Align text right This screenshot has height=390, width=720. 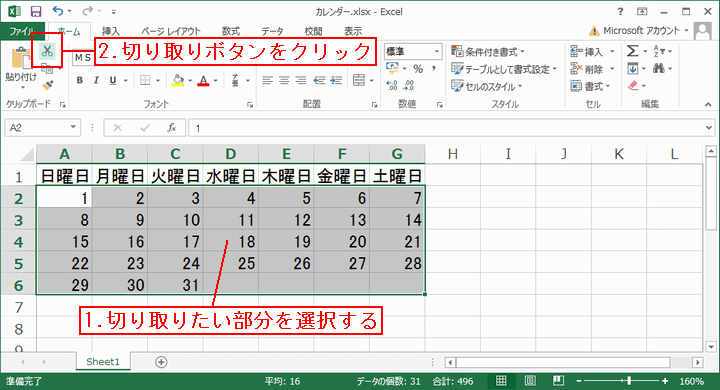point(301,80)
